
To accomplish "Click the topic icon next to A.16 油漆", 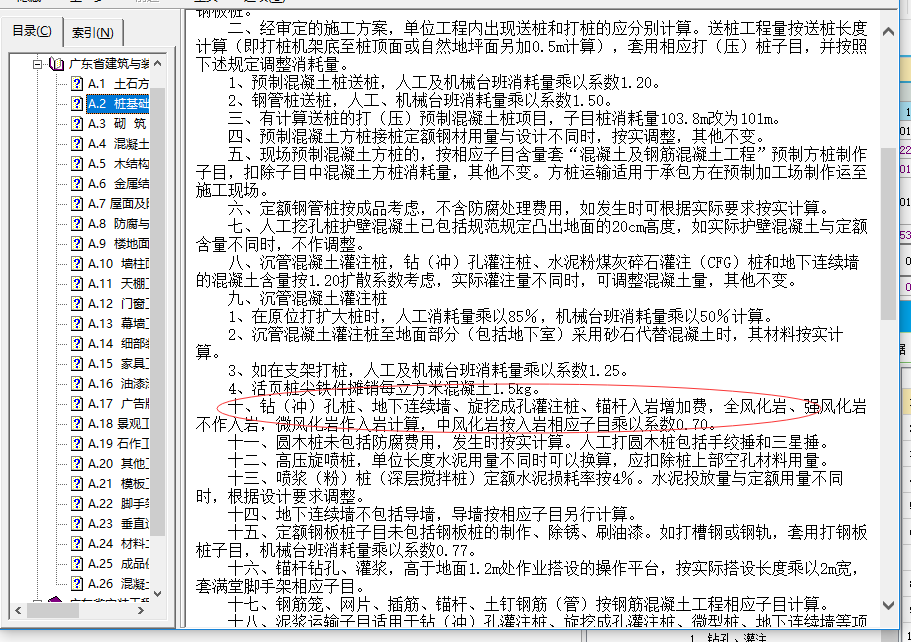I will [77, 383].
